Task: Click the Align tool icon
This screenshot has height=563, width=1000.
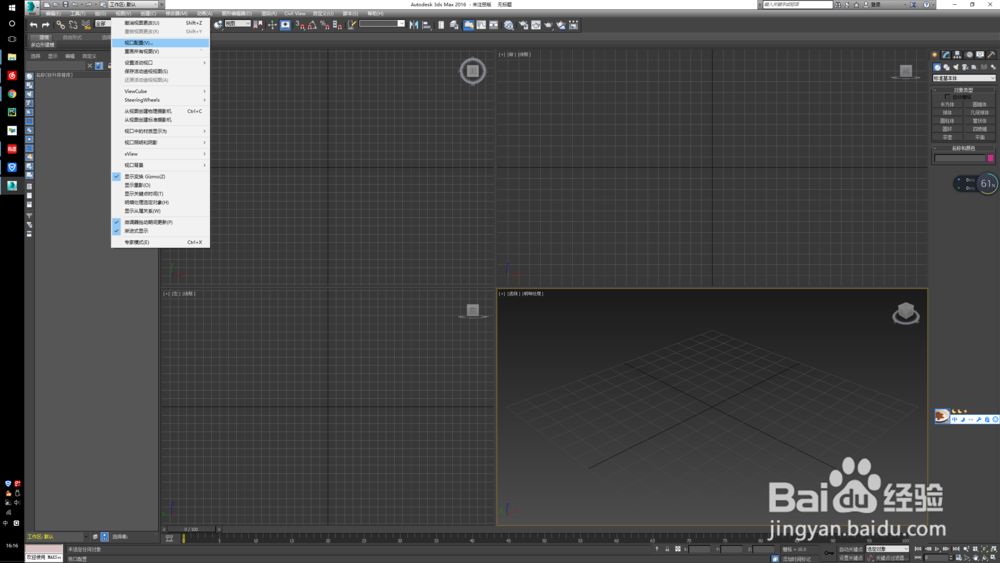Action: [427, 25]
